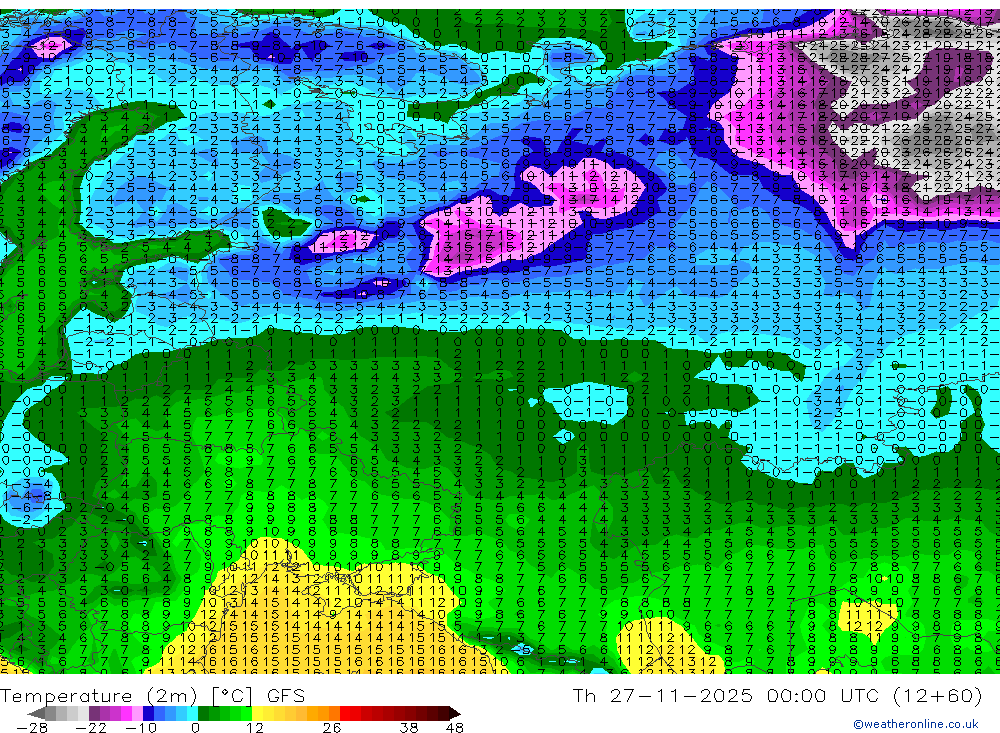Click the 0 label under the color scale
The width and height of the screenshot is (1000, 733).
coord(195,727)
